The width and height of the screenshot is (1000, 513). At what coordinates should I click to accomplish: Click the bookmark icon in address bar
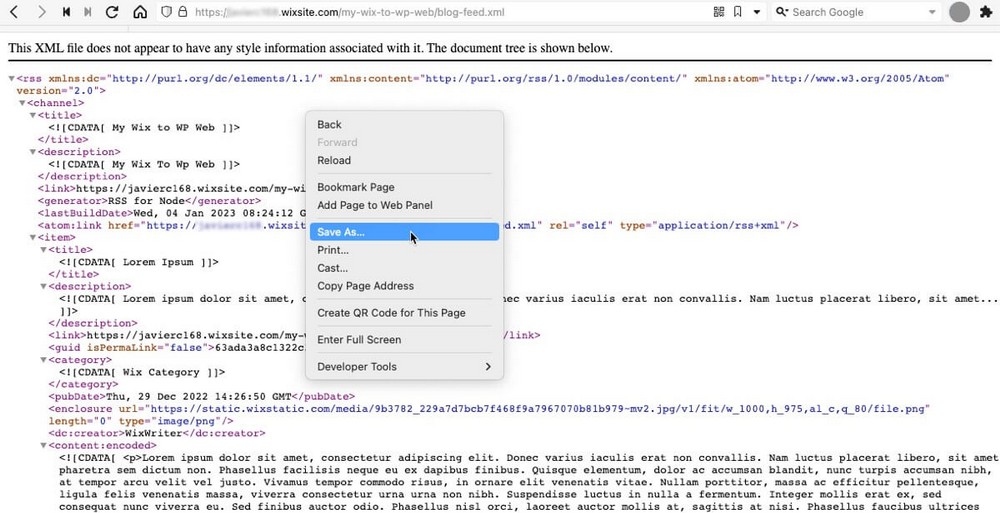737,12
